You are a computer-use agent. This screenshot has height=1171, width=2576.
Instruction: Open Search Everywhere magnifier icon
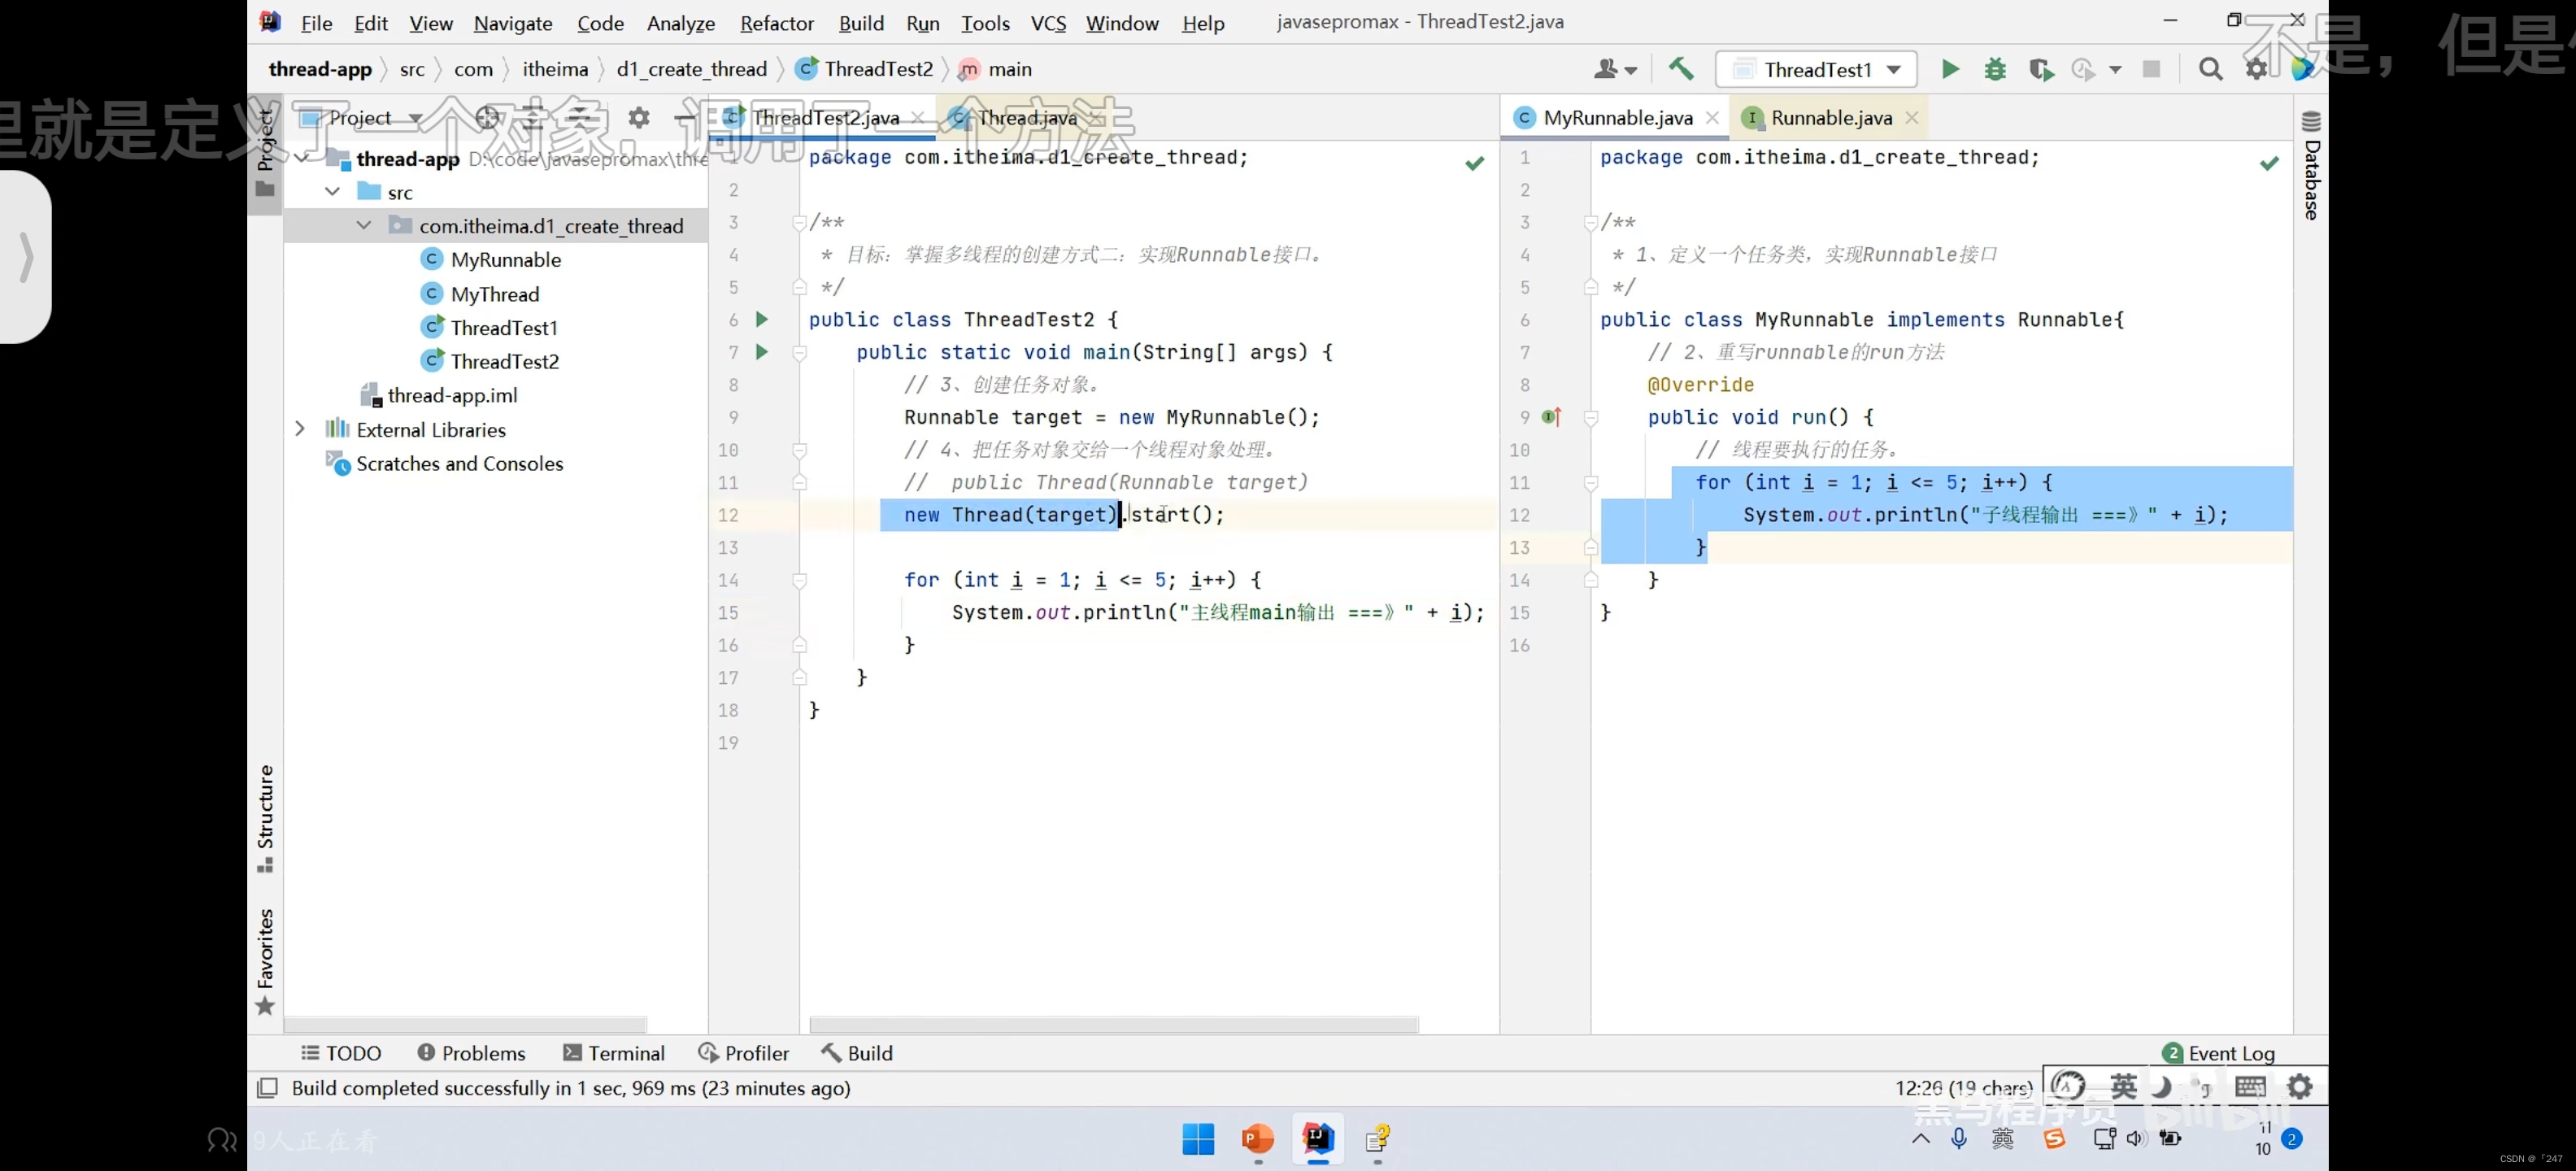[2210, 69]
